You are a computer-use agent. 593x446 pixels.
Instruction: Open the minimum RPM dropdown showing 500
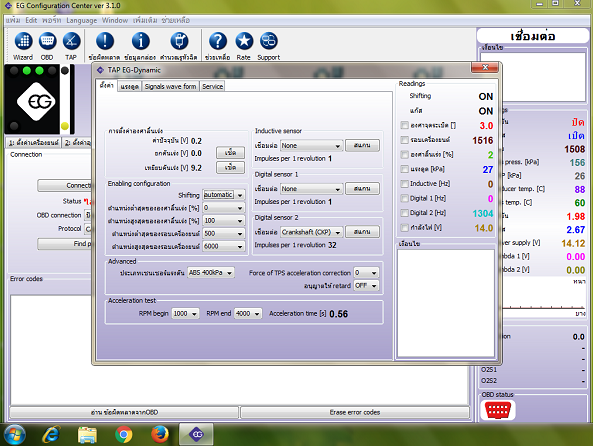click(224, 233)
